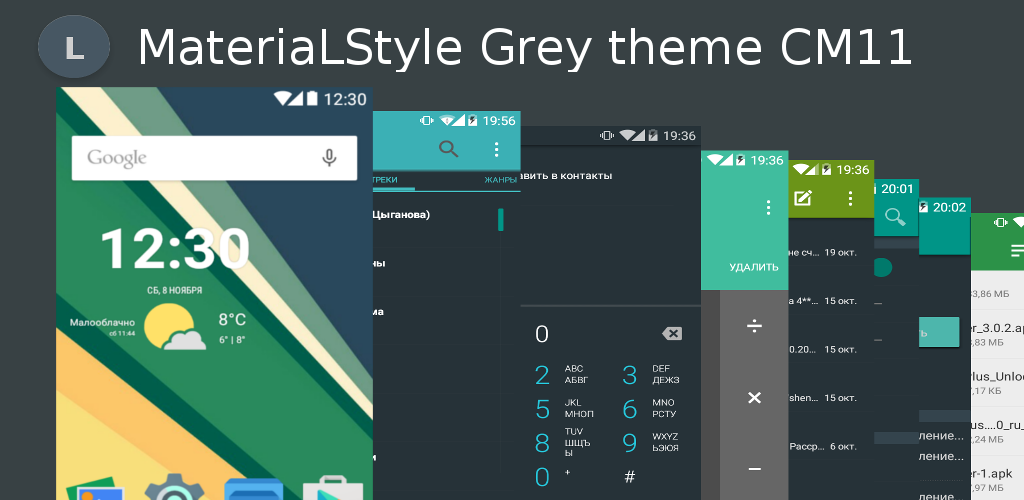
Task: Open the blue folder app in the dock
Action: click(253, 490)
